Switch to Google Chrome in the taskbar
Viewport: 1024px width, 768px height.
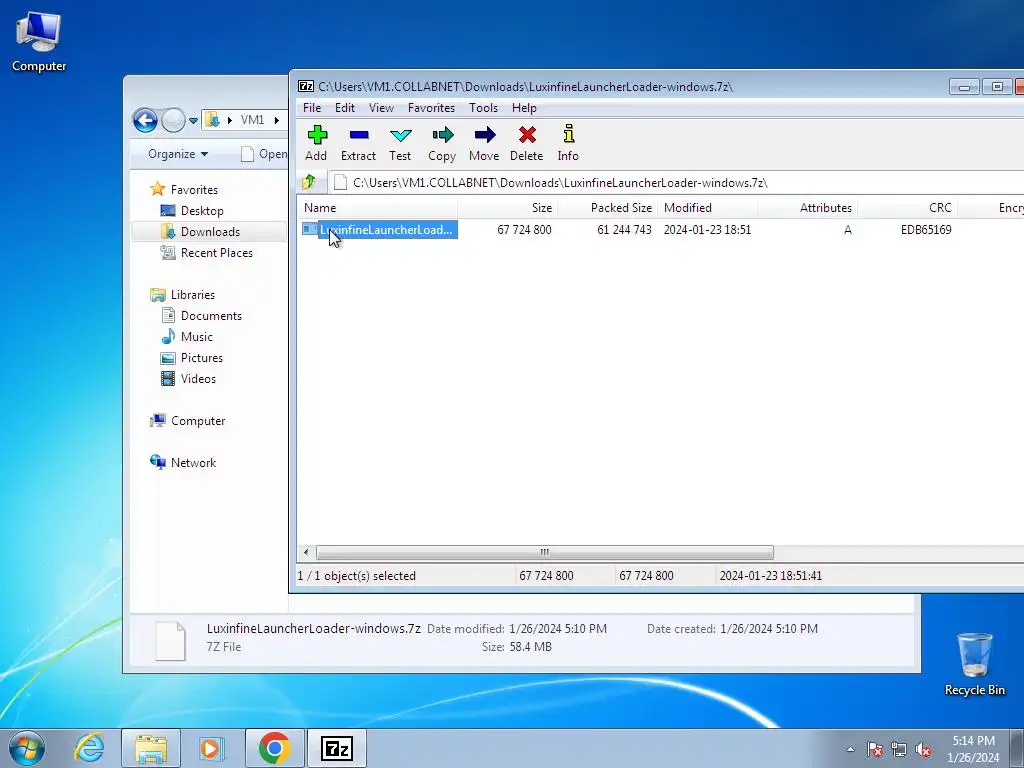pyautogui.click(x=274, y=748)
